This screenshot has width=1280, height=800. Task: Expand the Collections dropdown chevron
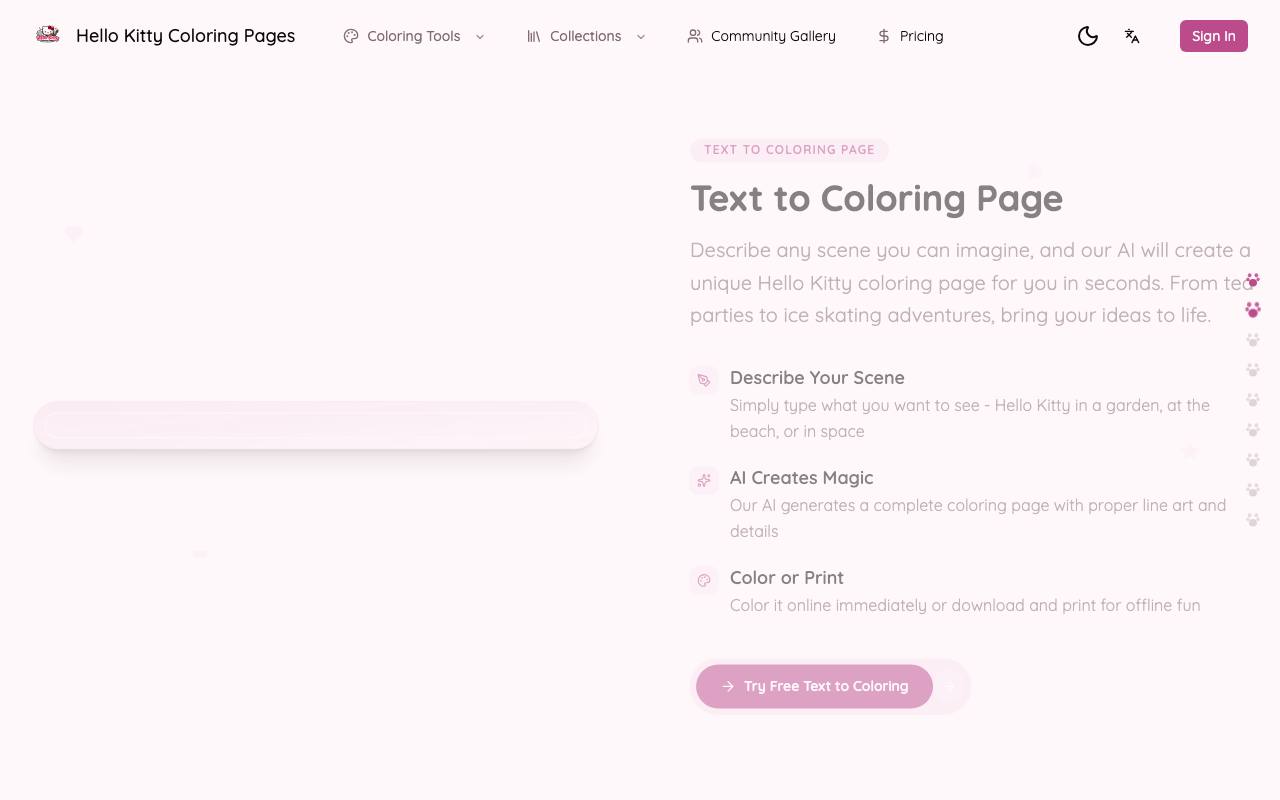tap(641, 36)
